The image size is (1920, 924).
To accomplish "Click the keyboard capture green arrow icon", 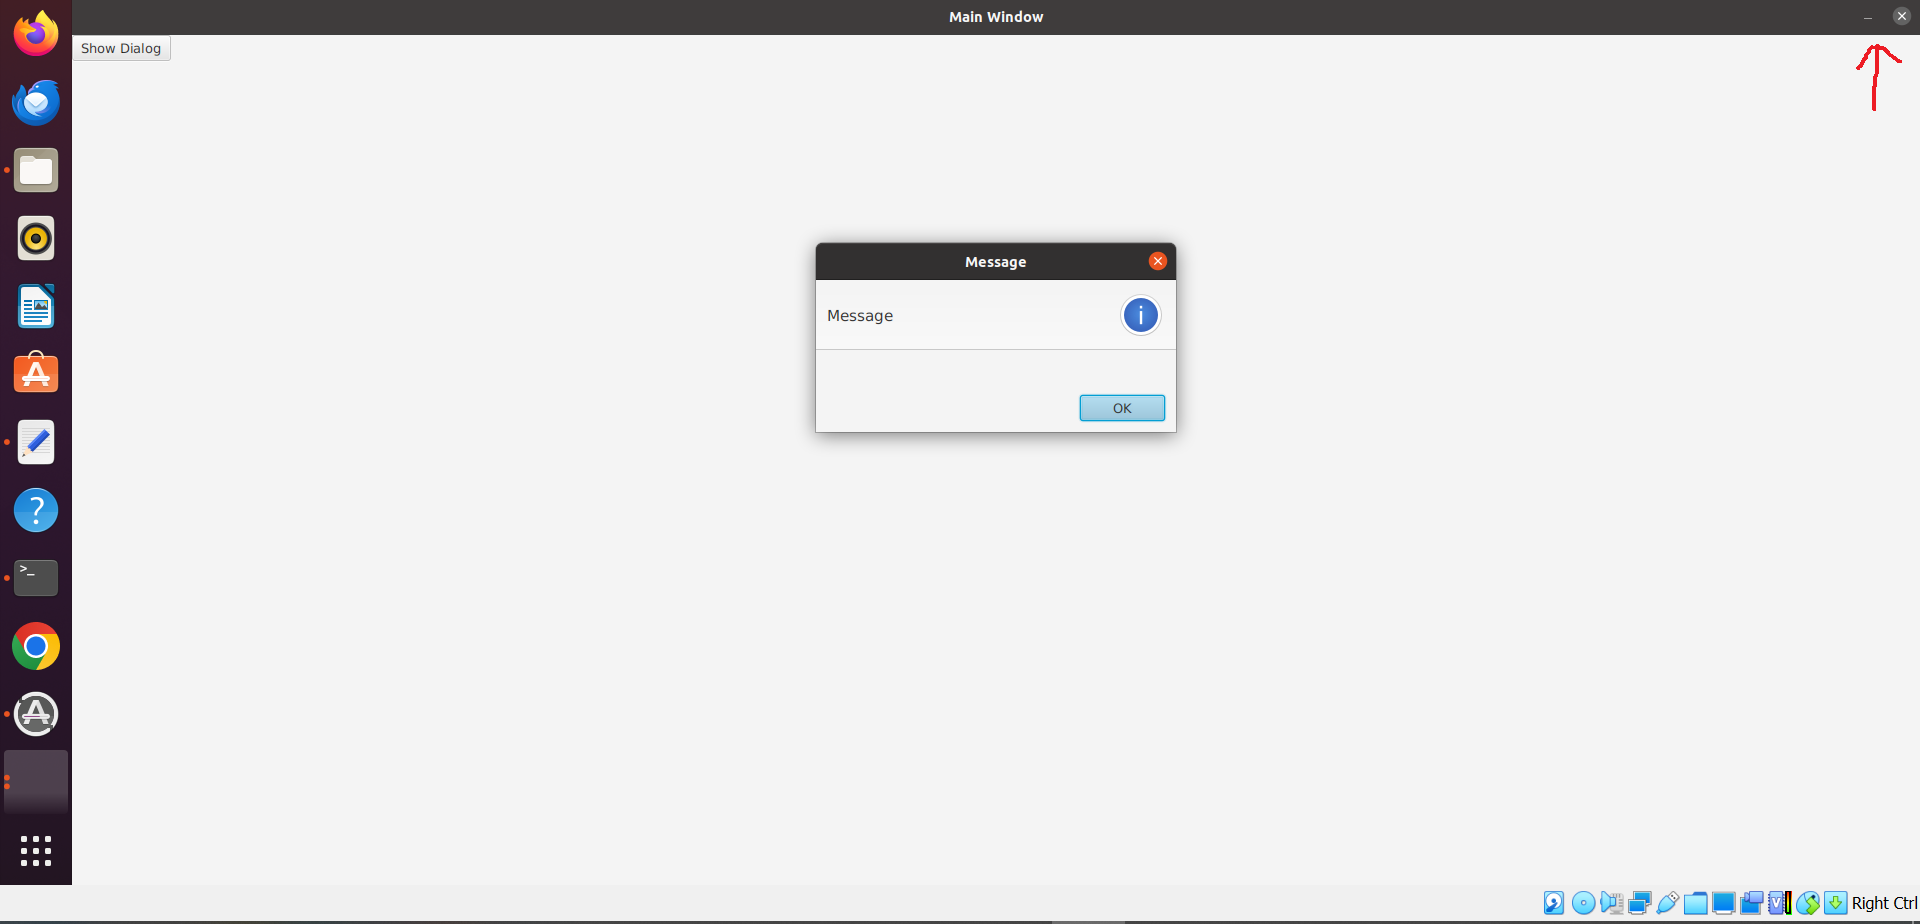I will (1835, 903).
